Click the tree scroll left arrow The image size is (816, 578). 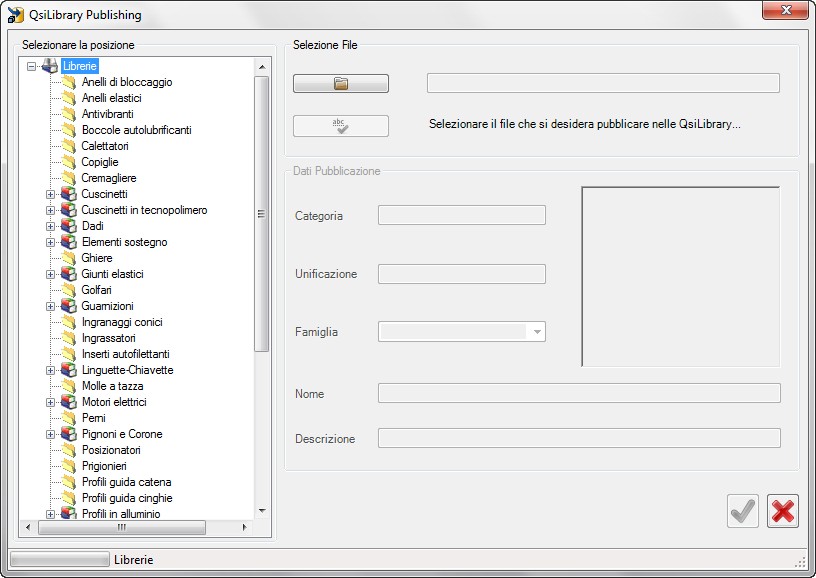click(x=28, y=528)
